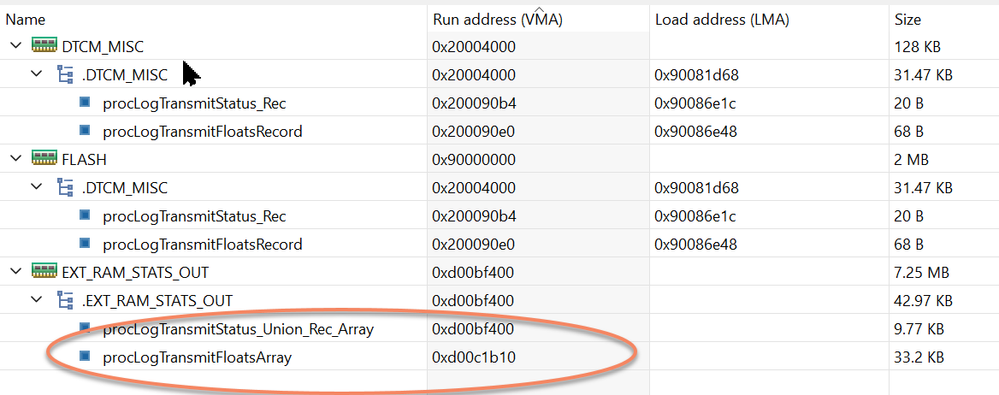Select procLogTransmitFloatsRecord under the FLASH region
The image size is (999, 395).
tap(500, 244)
